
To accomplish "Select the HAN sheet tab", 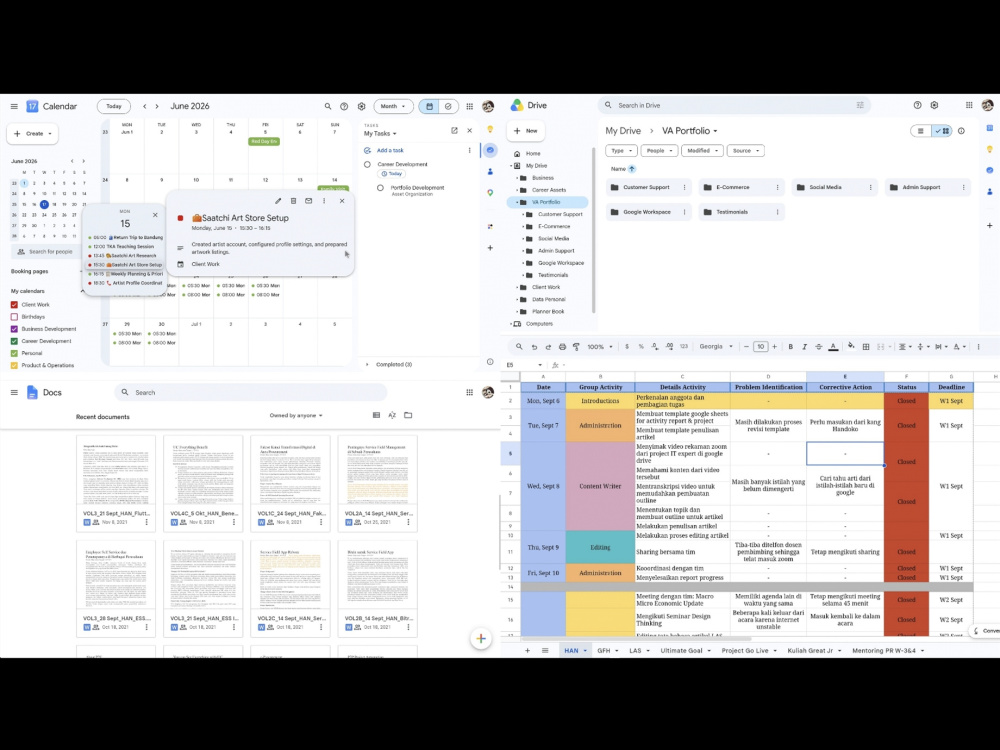I will [575, 651].
